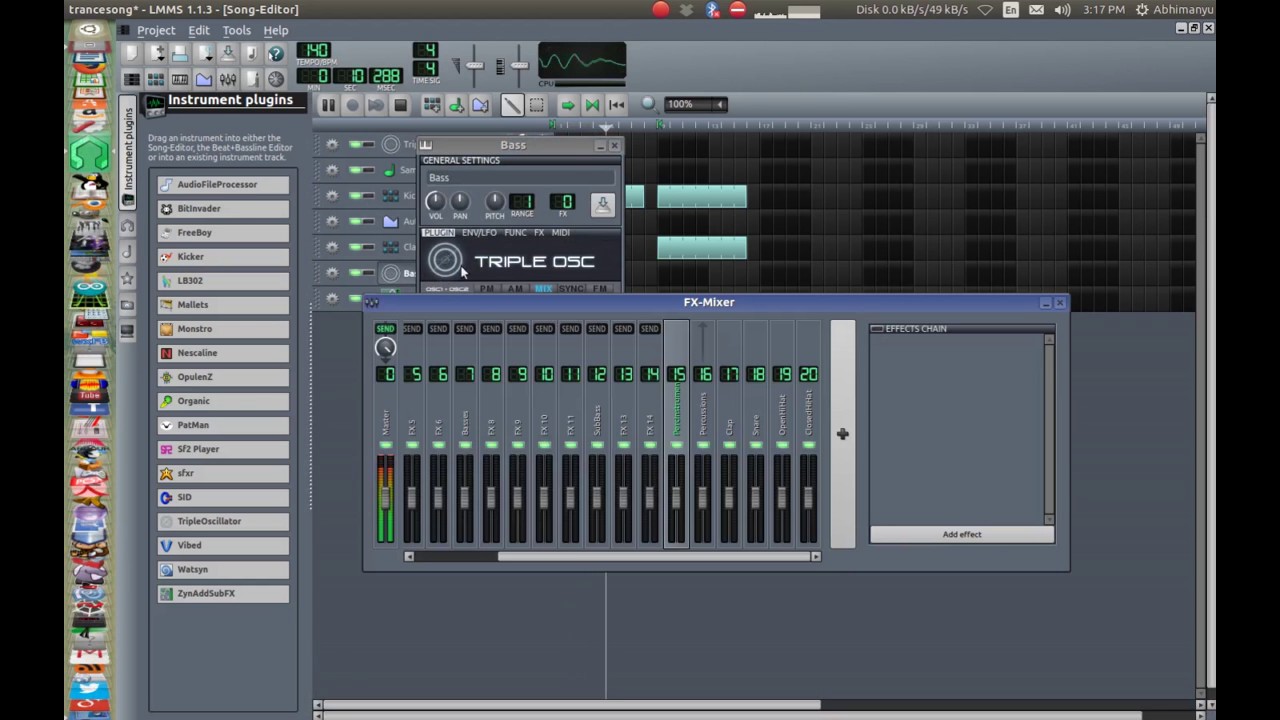Viewport: 1280px width, 720px height.
Task: Open the What's This help icon
Action: tap(276, 54)
